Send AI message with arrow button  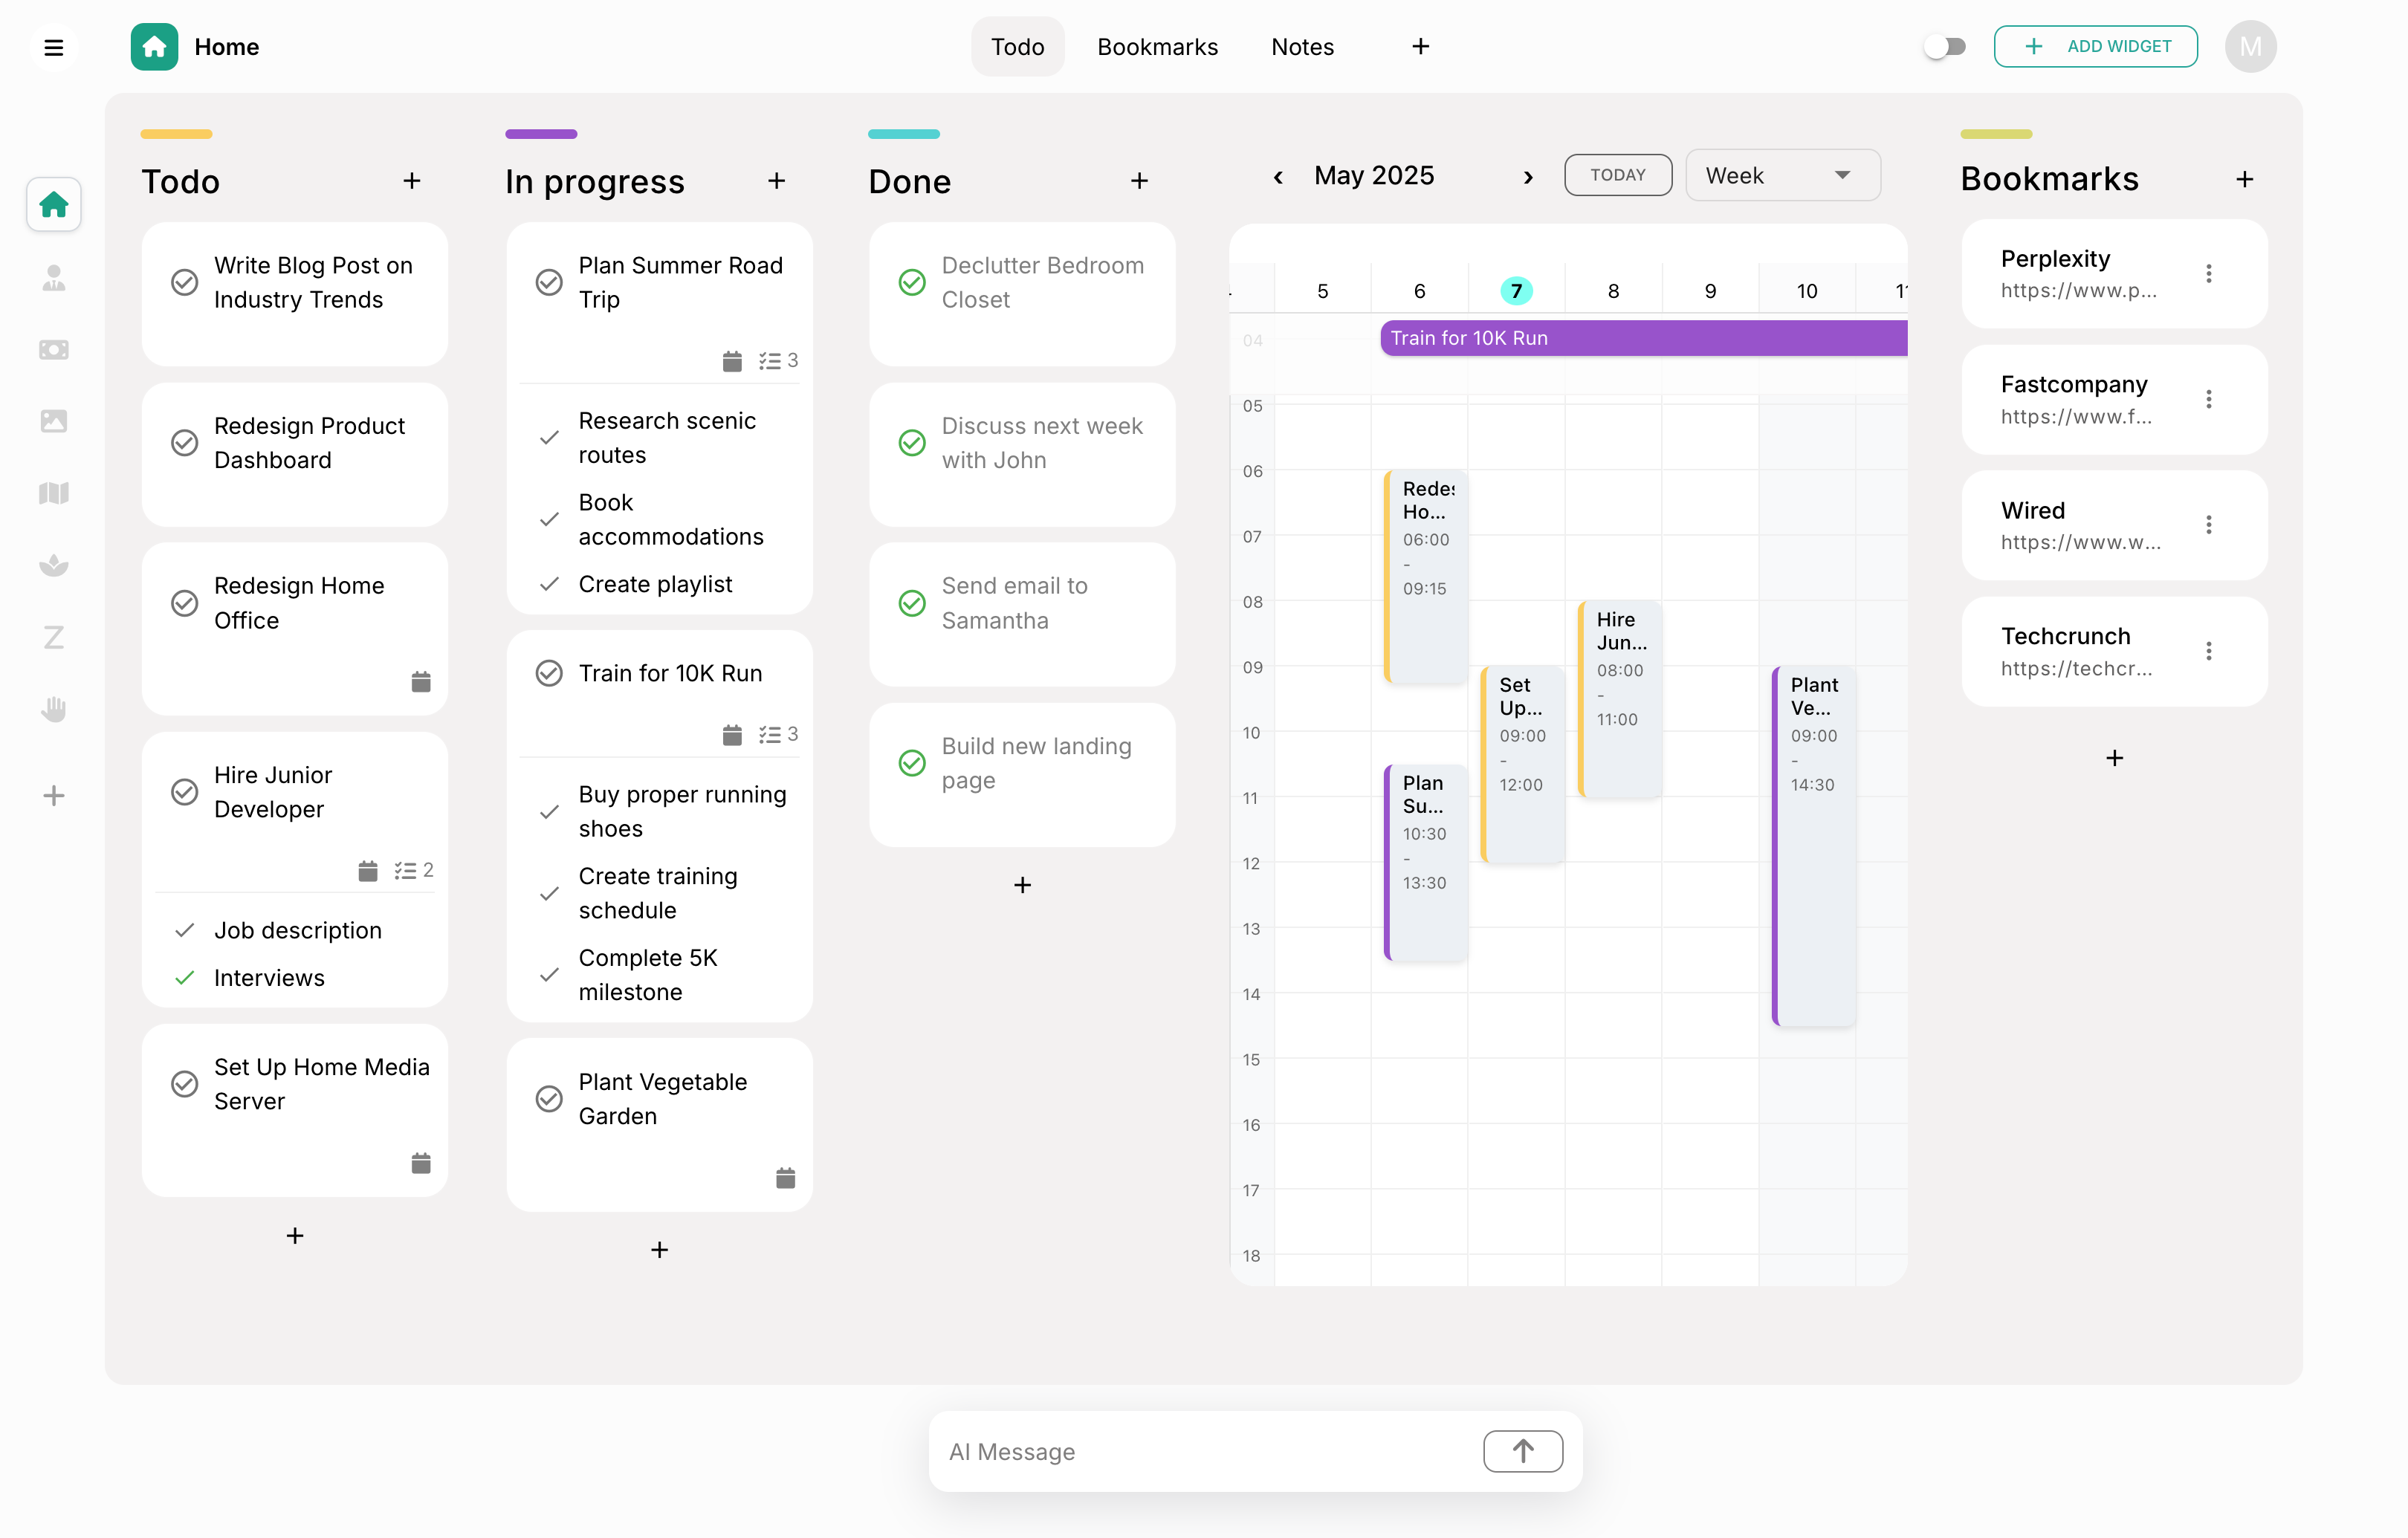(1522, 1451)
